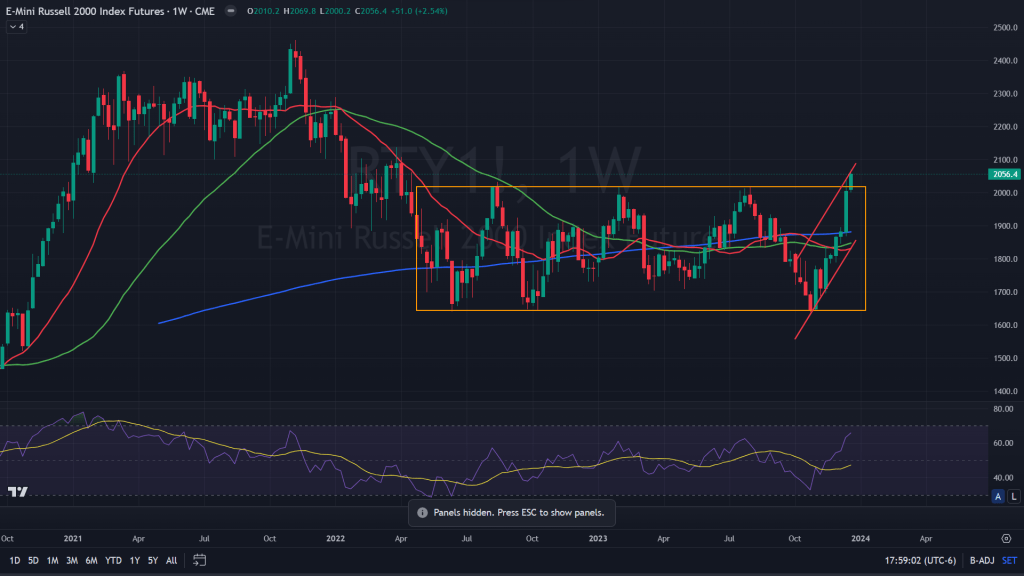
Task: Show All time range data
Action: [172, 560]
